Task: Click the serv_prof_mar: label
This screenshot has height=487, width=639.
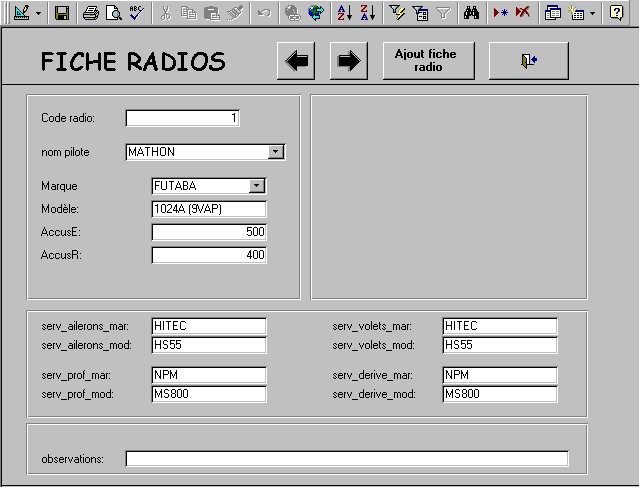Action: (x=76, y=375)
